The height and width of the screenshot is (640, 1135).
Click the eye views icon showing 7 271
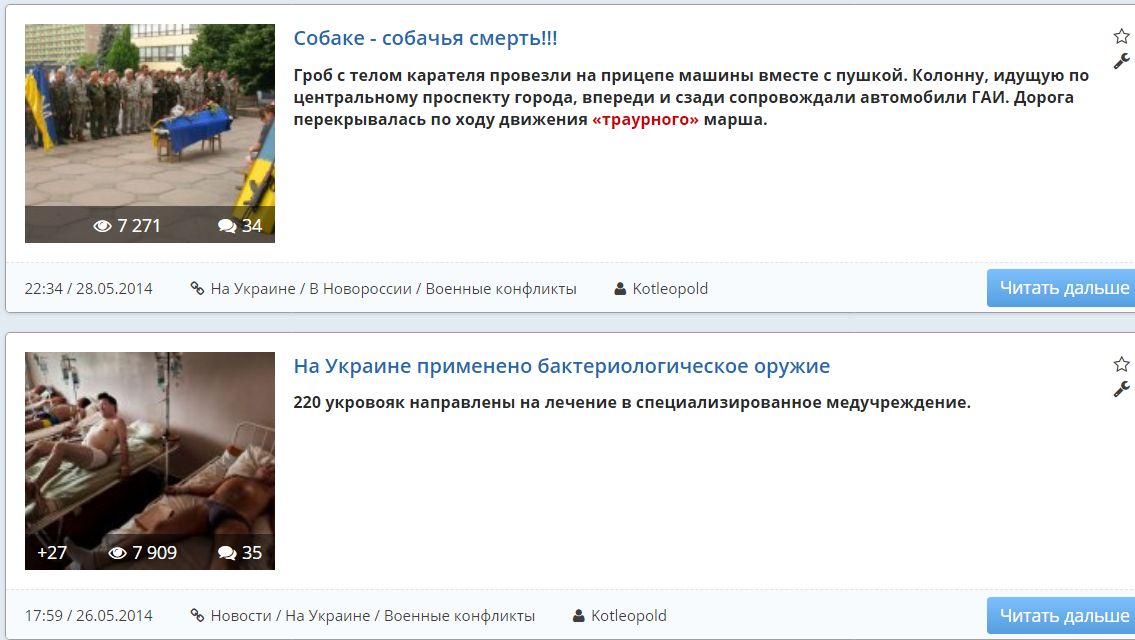(102, 226)
